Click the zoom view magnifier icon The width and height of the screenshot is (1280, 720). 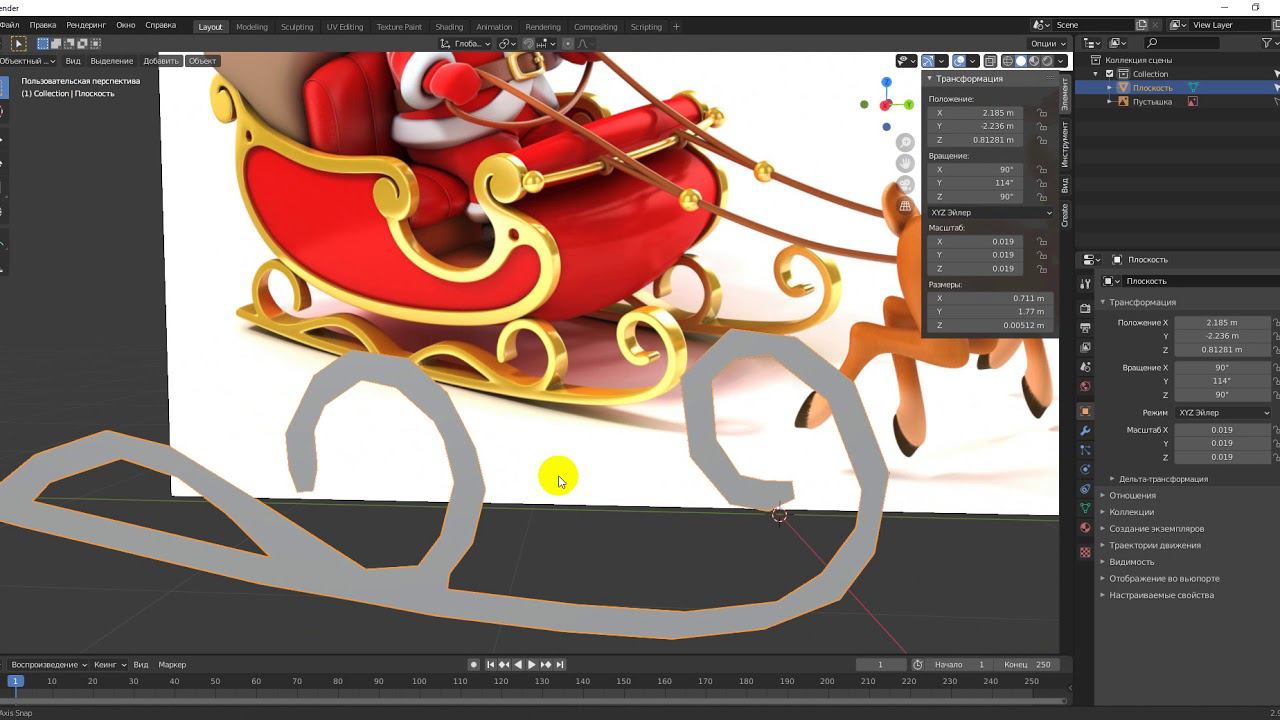tap(905, 143)
